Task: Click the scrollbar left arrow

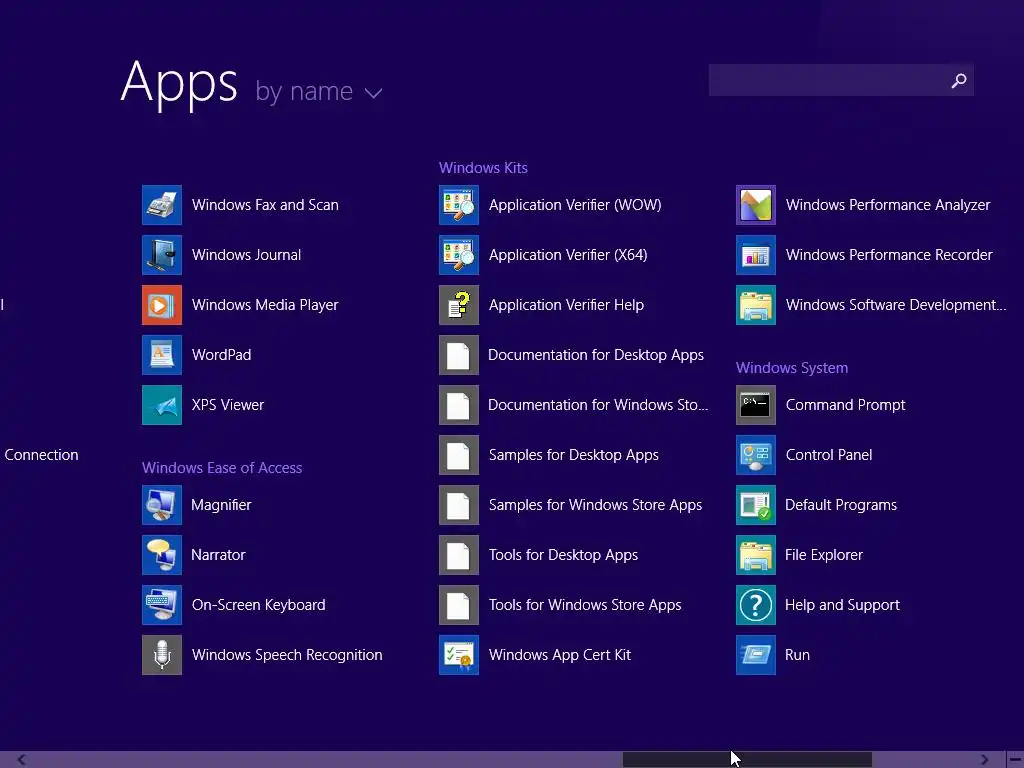Action: tap(22, 760)
